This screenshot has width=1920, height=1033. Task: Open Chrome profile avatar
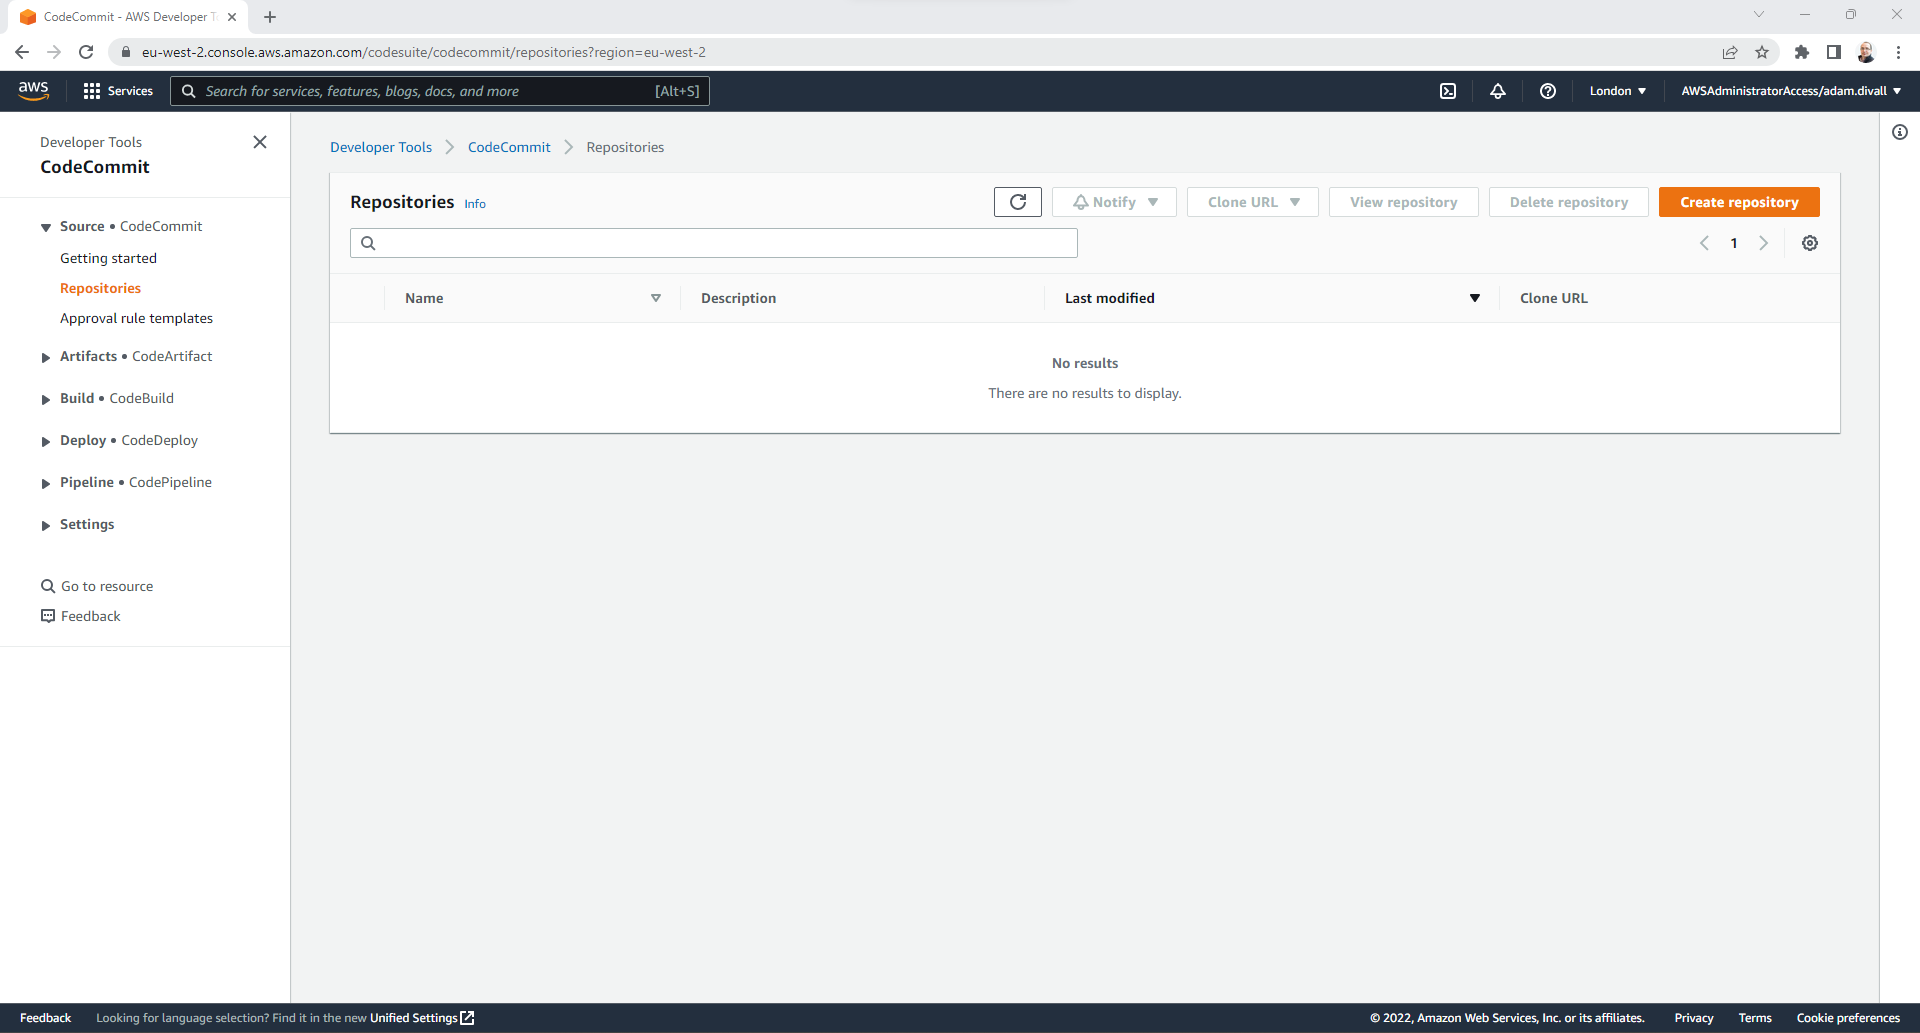point(1866,52)
